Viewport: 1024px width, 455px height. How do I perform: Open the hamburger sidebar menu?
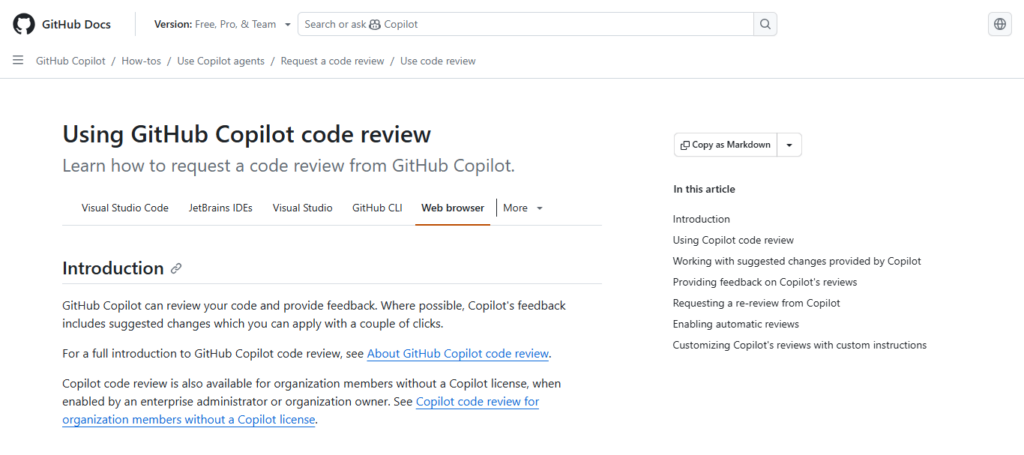pos(18,61)
